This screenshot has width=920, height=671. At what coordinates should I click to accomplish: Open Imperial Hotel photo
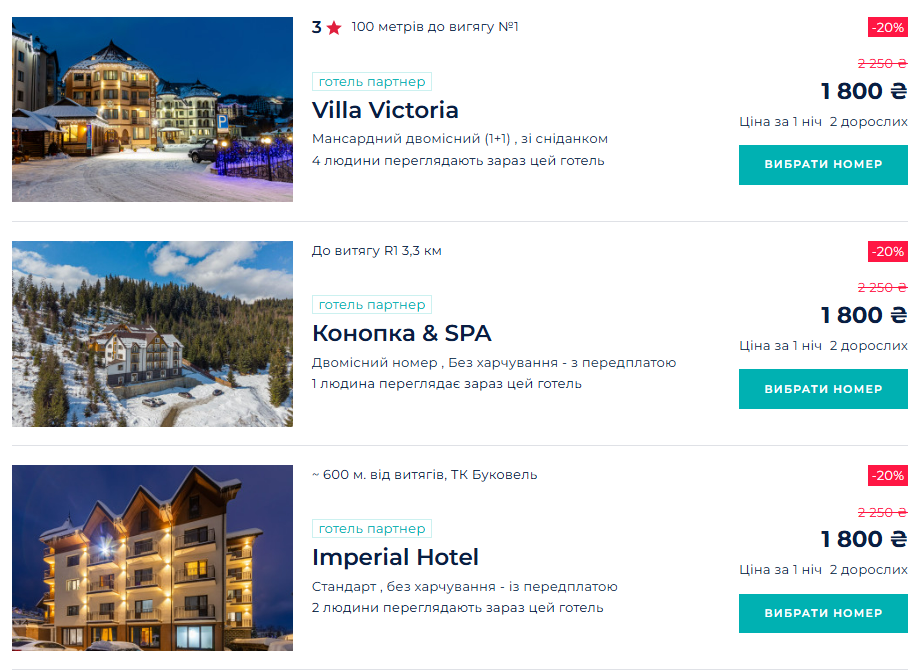point(152,558)
